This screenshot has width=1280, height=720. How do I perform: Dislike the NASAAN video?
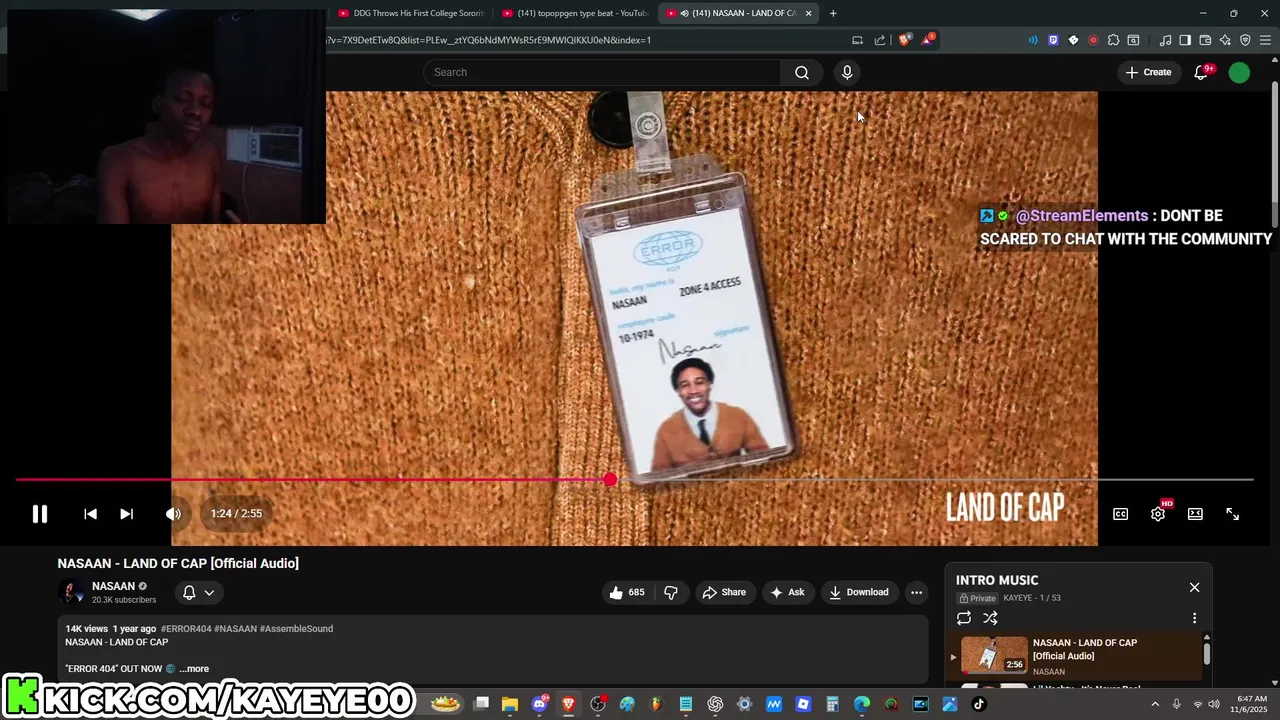671,592
